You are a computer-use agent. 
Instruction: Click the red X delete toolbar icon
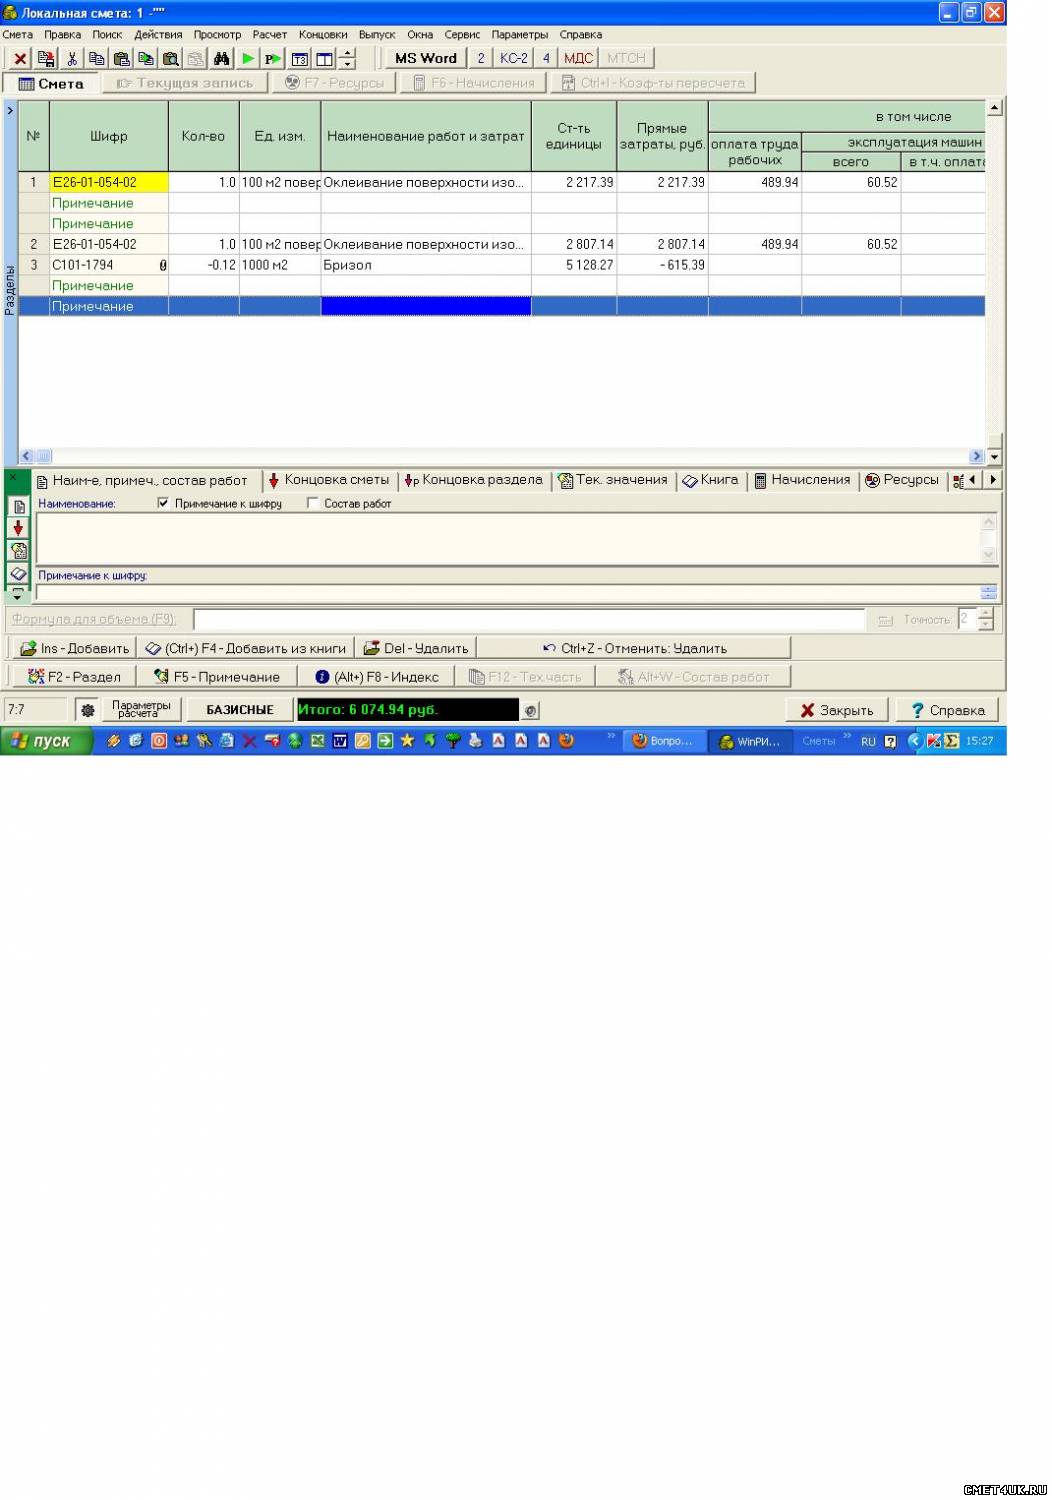coord(19,59)
